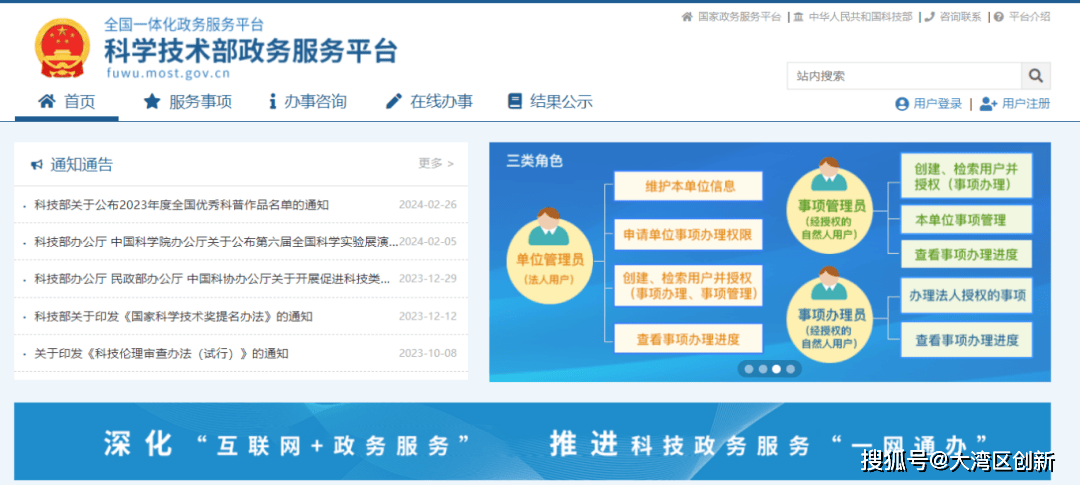Click the phone icon beside 咨询联系

tap(930, 17)
